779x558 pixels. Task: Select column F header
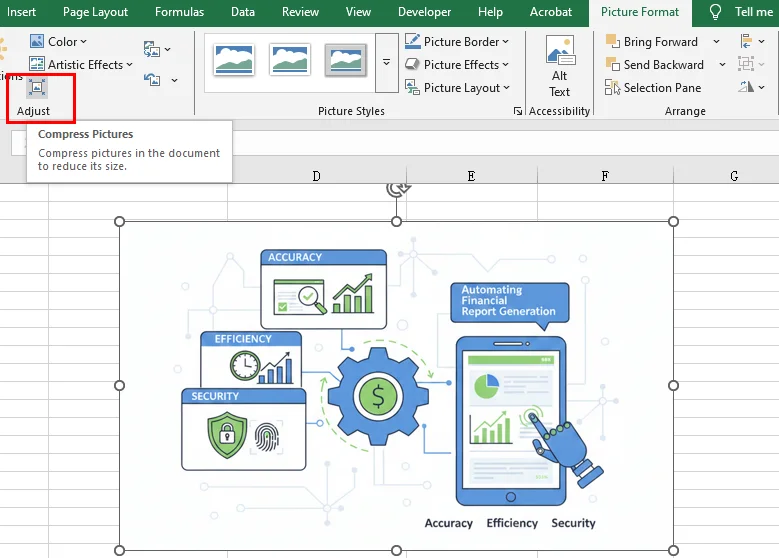click(x=605, y=176)
